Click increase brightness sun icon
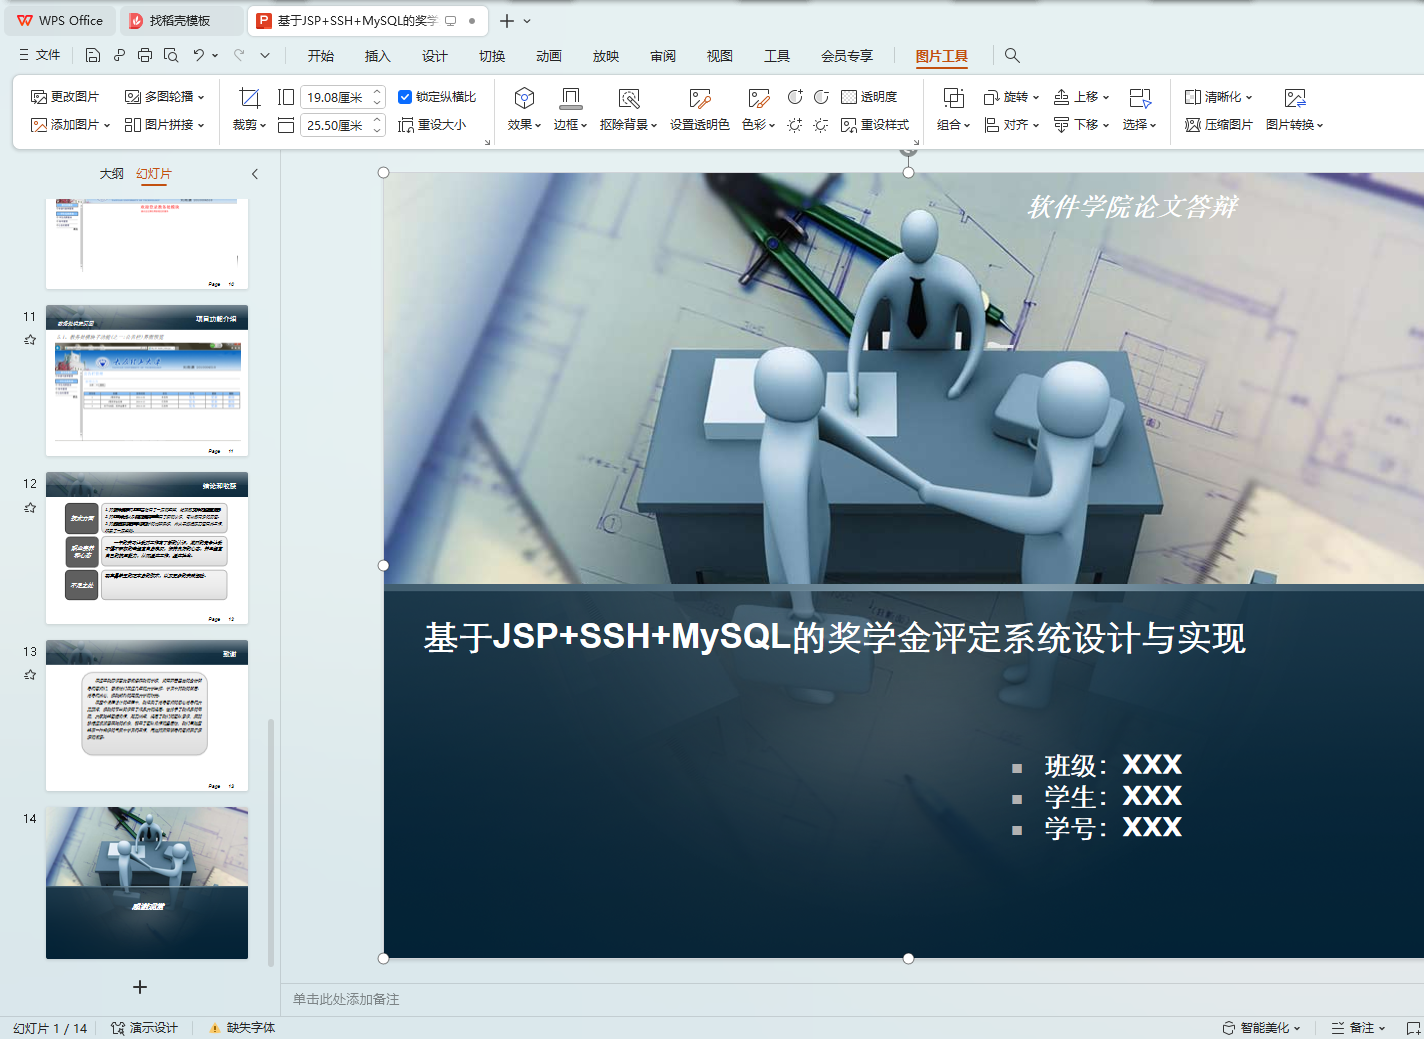1424x1039 pixels. [795, 125]
